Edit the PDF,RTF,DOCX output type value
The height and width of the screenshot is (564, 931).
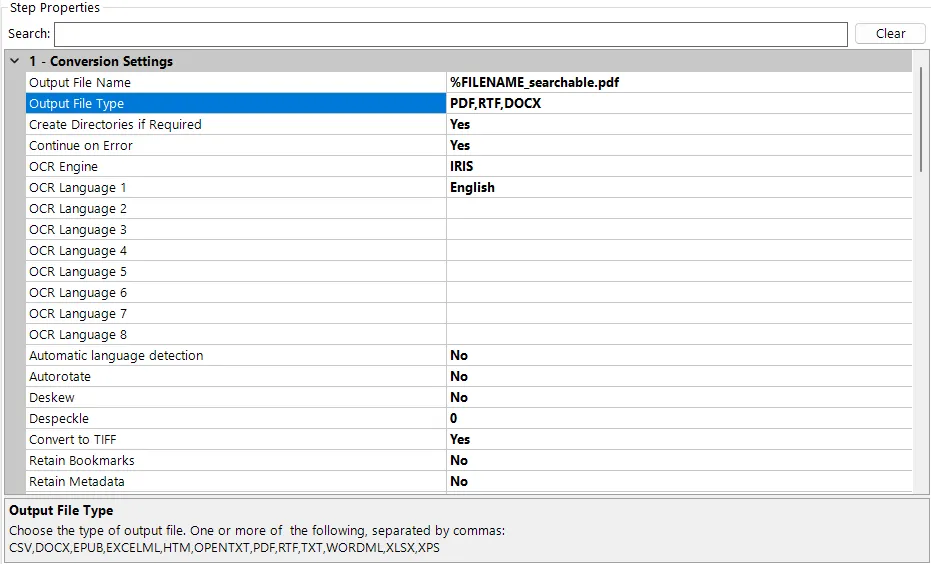pyautogui.click(x=679, y=104)
